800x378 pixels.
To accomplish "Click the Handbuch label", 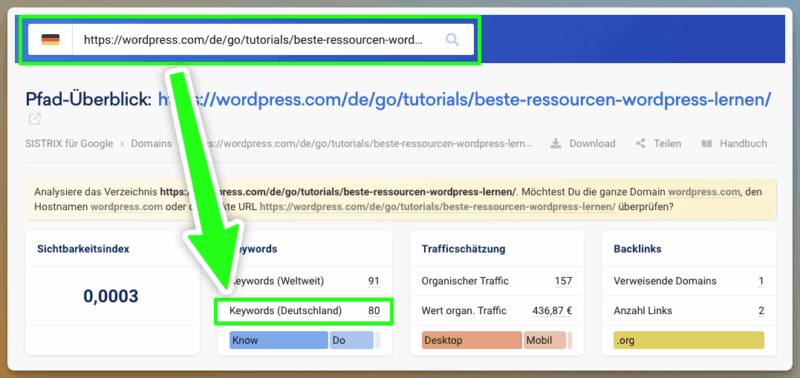I will (743, 144).
